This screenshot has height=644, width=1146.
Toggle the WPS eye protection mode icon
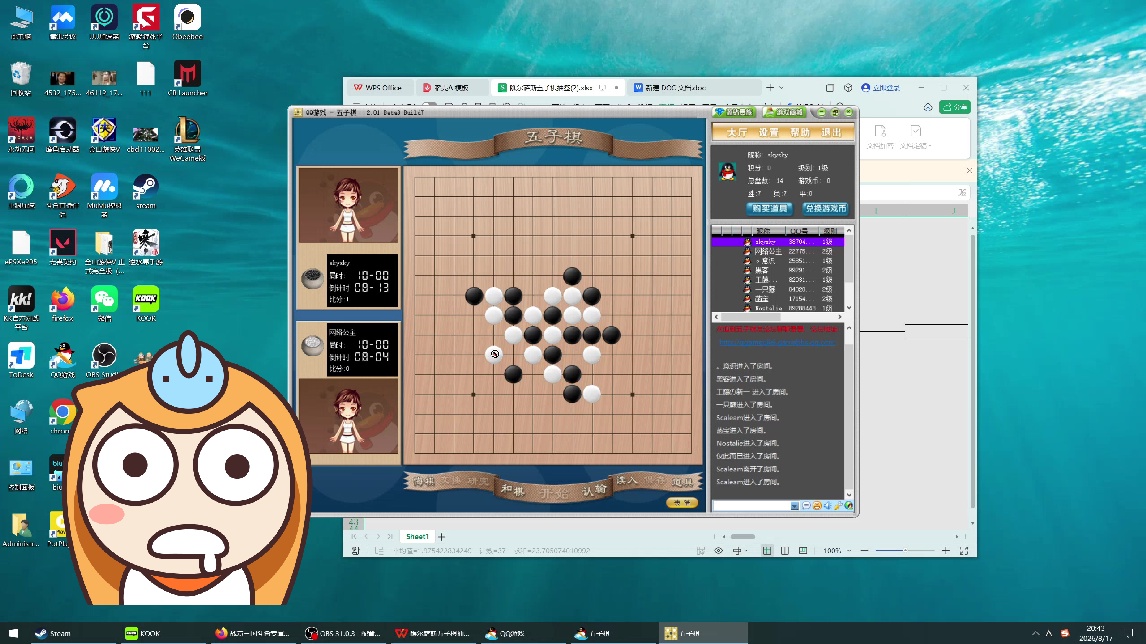click(718, 550)
